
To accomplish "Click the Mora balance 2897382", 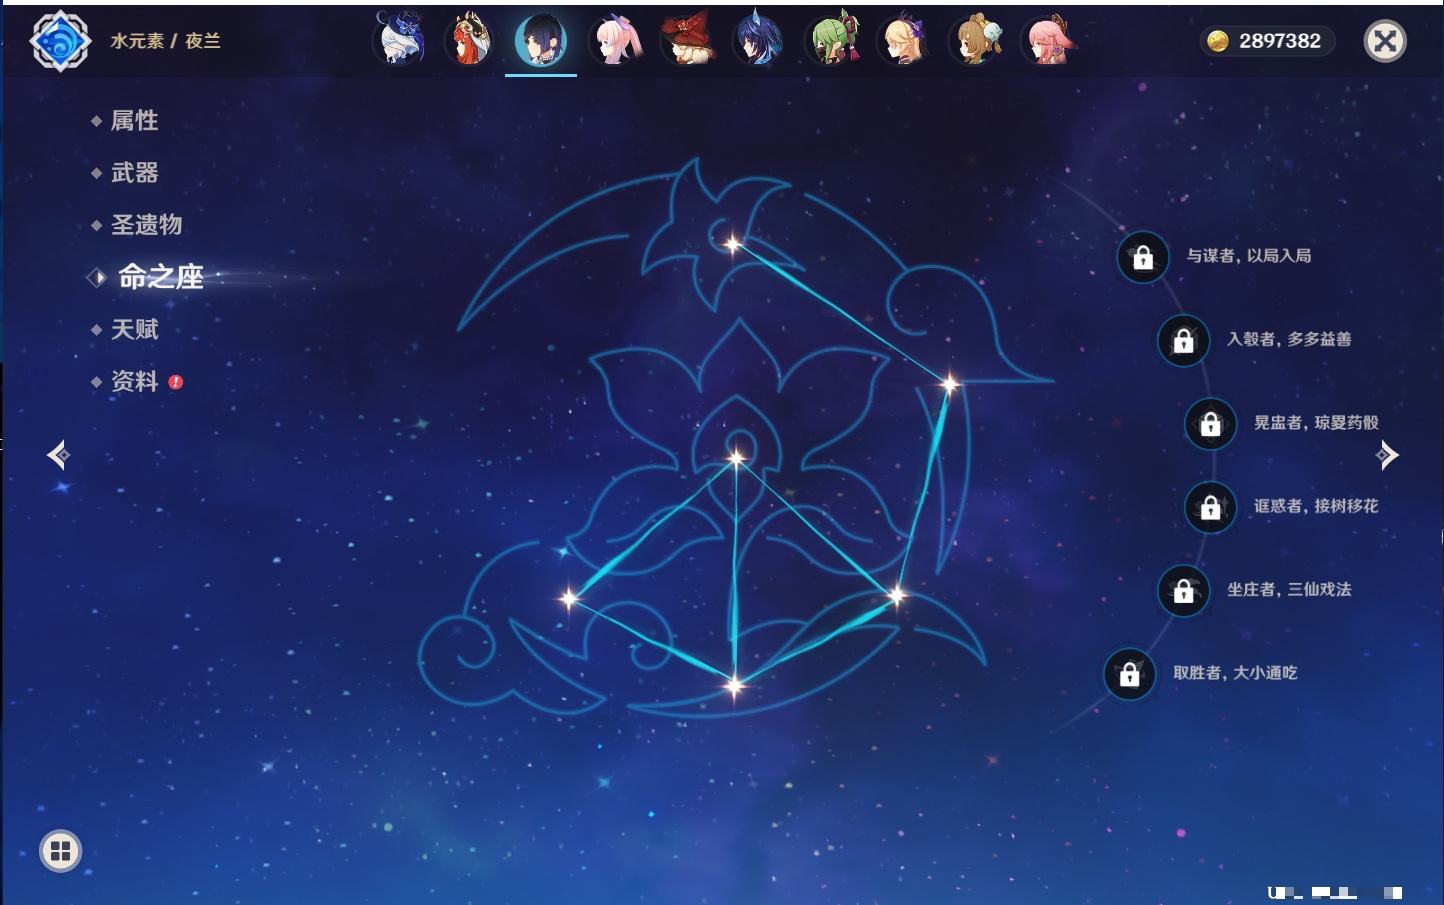I will [x=1280, y=41].
